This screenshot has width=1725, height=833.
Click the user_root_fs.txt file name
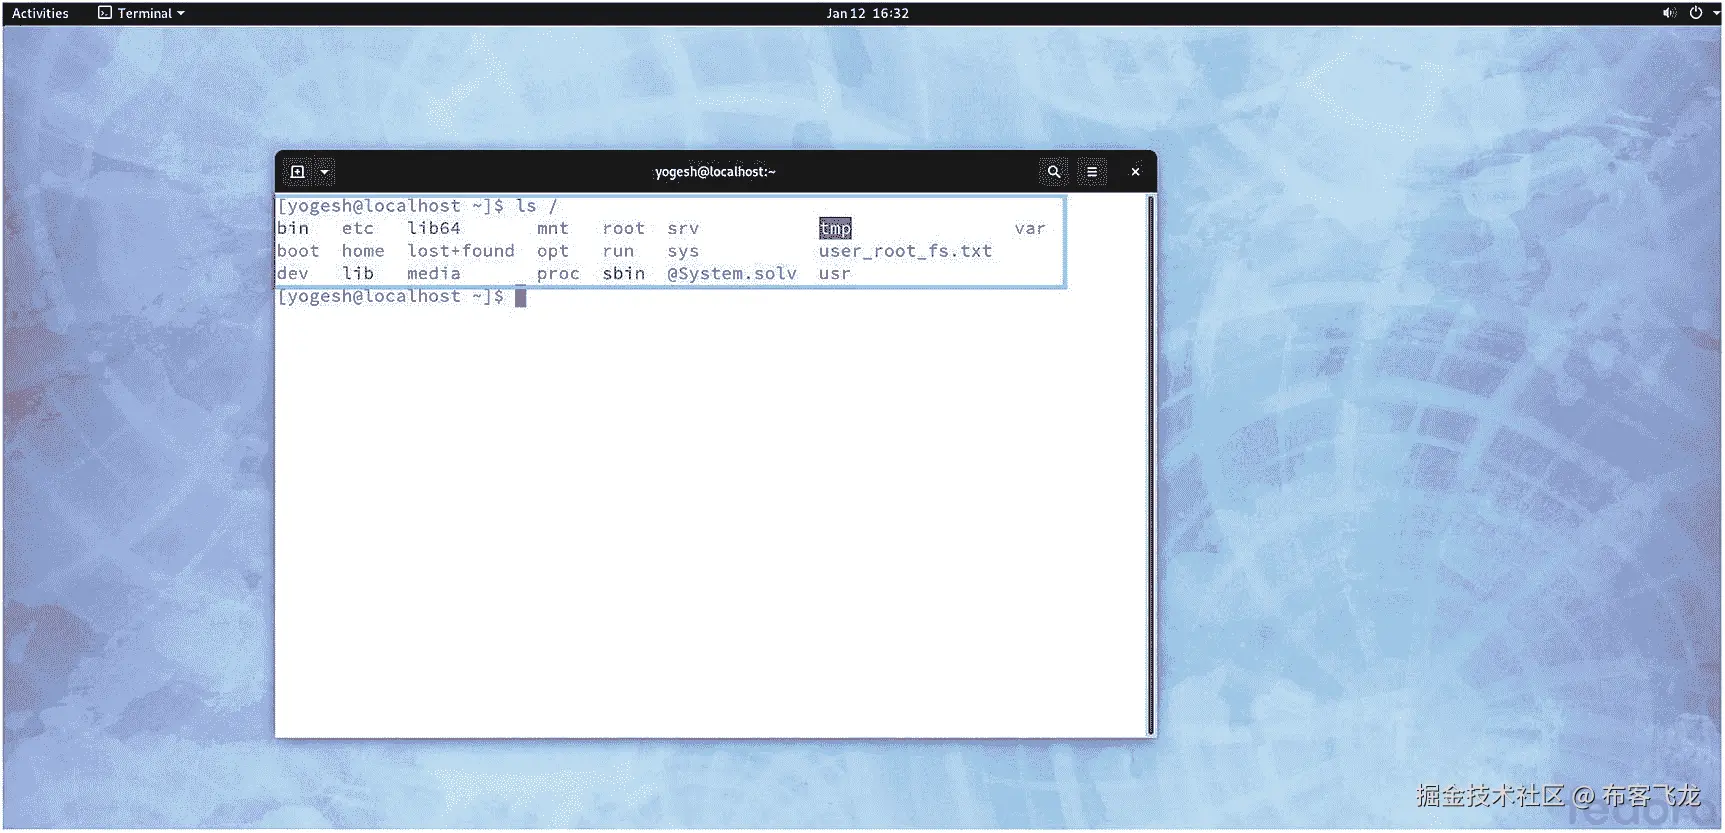905,251
